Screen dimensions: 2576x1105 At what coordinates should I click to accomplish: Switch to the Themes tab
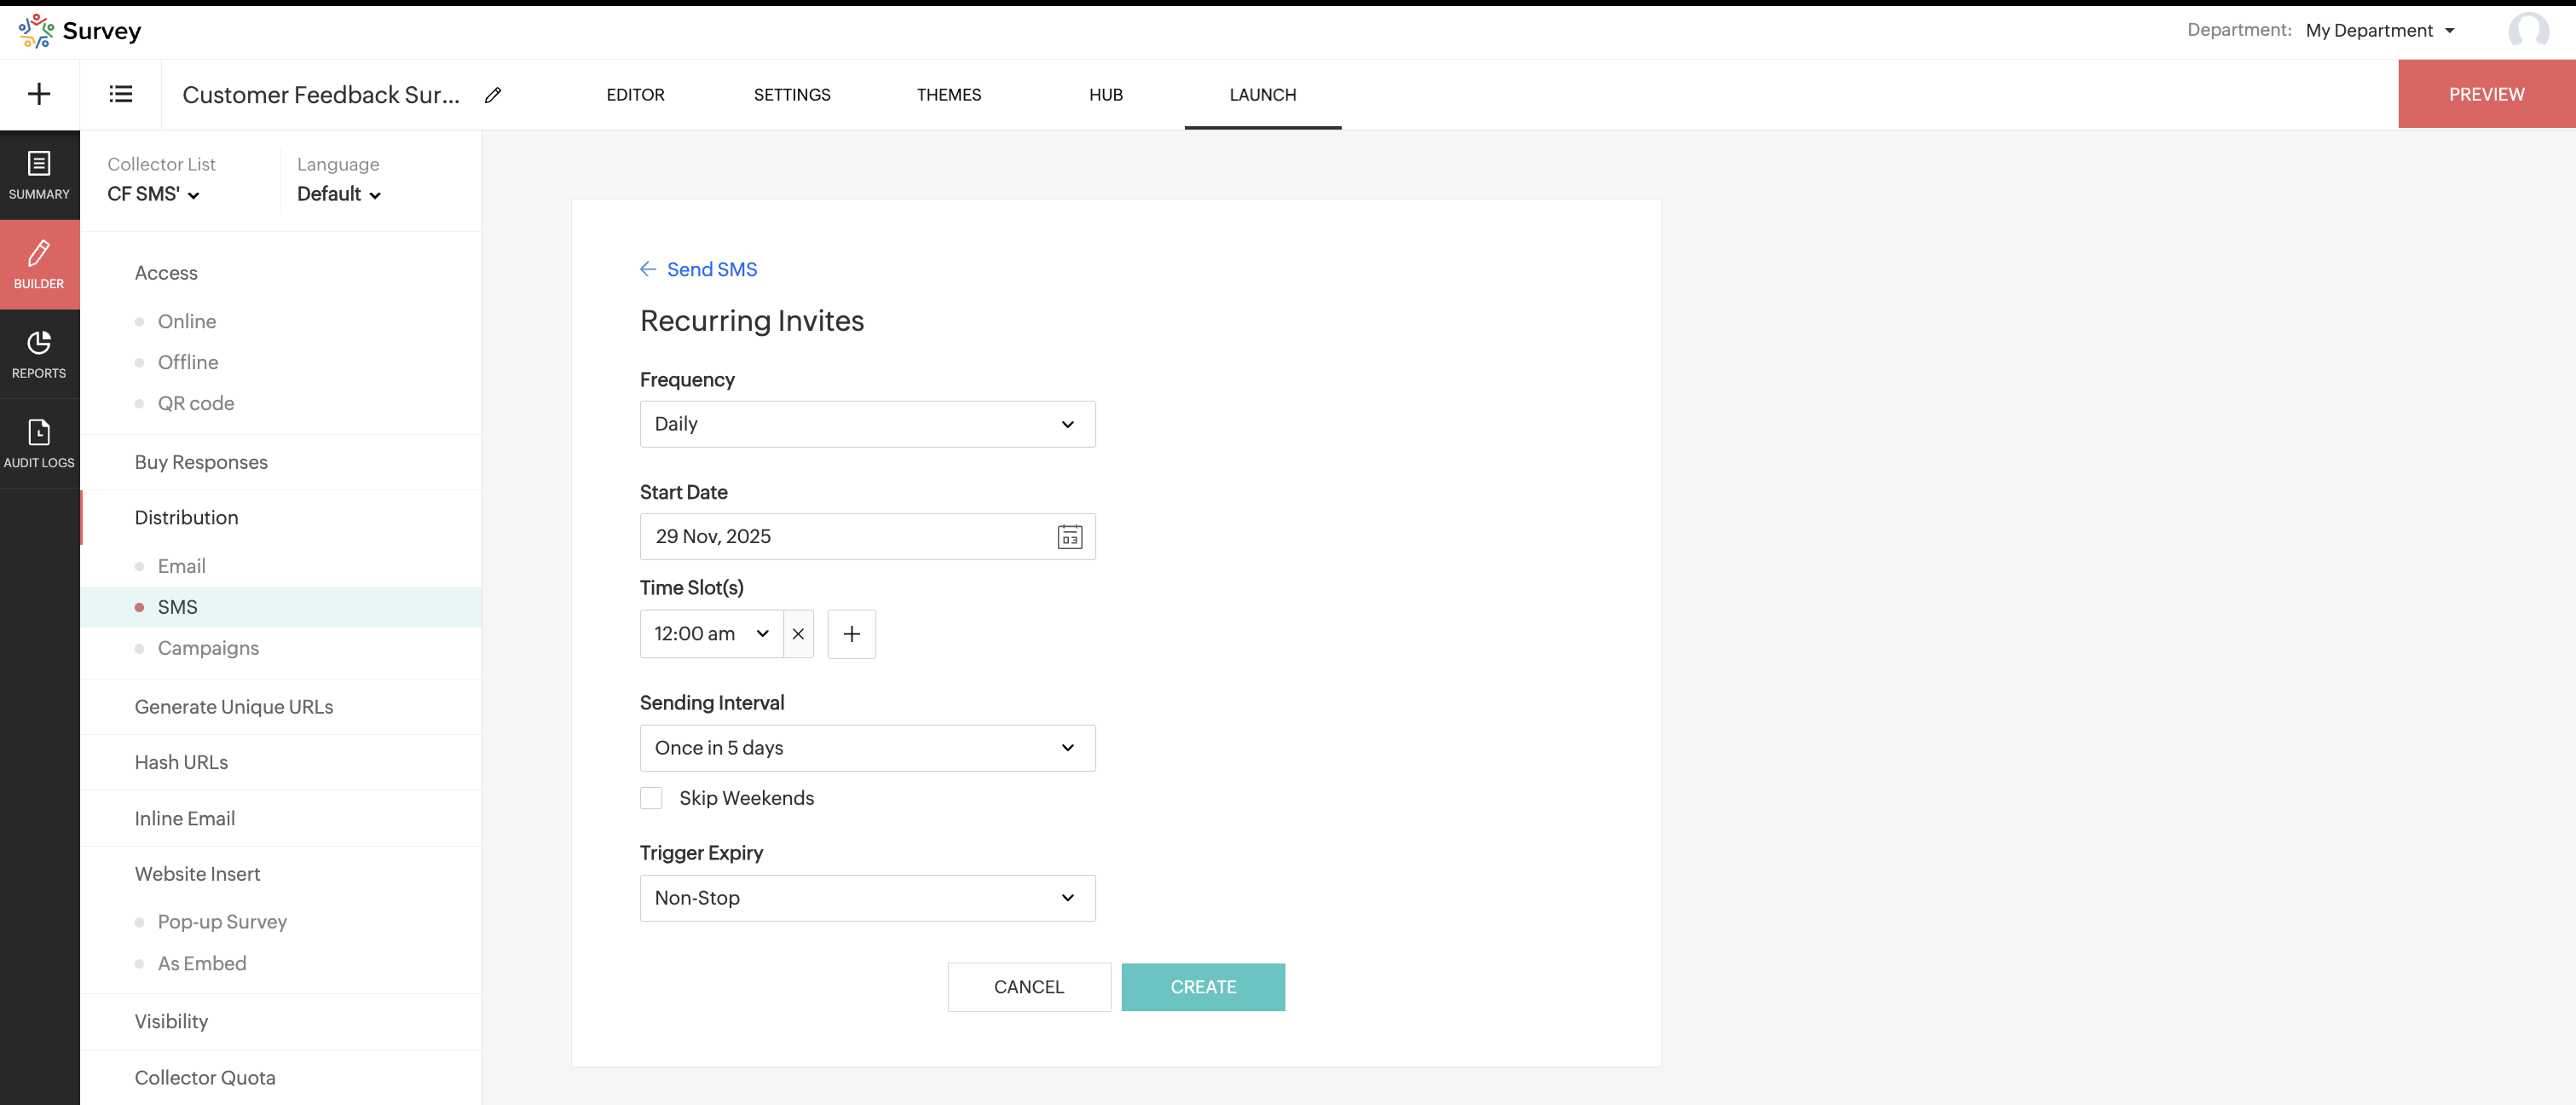point(948,95)
